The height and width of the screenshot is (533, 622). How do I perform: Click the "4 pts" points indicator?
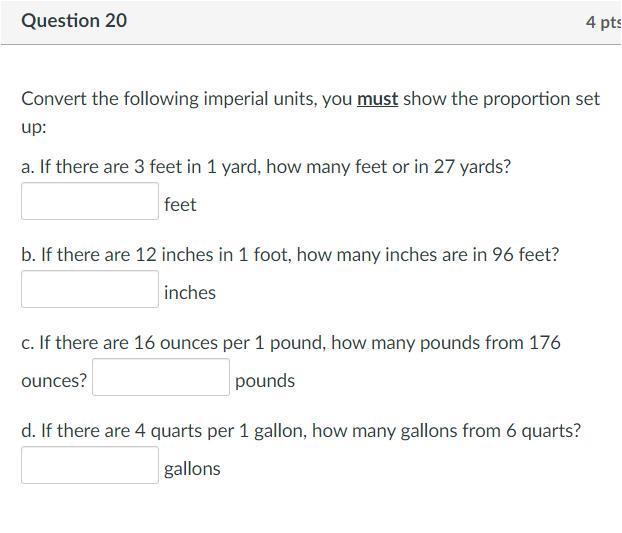[602, 22]
